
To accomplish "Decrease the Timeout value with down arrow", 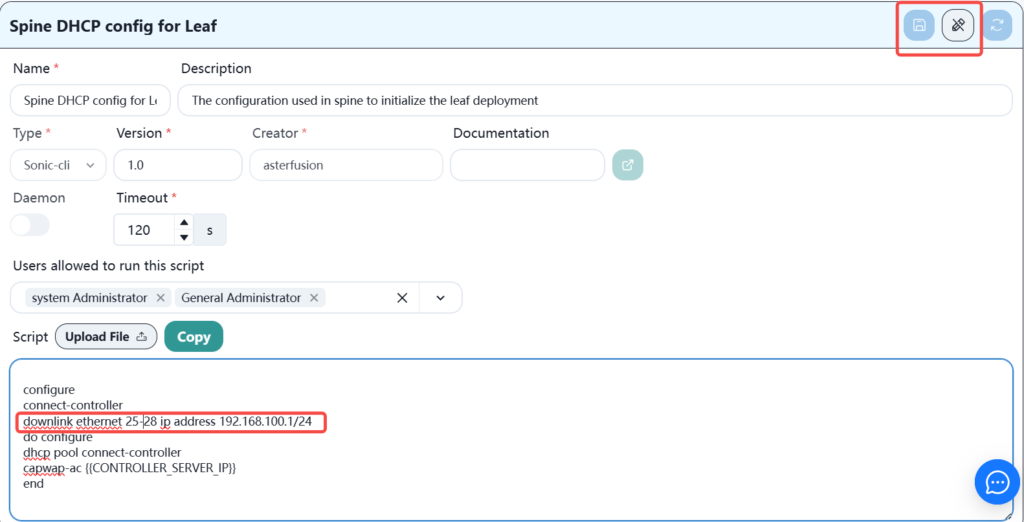I will (183, 237).
